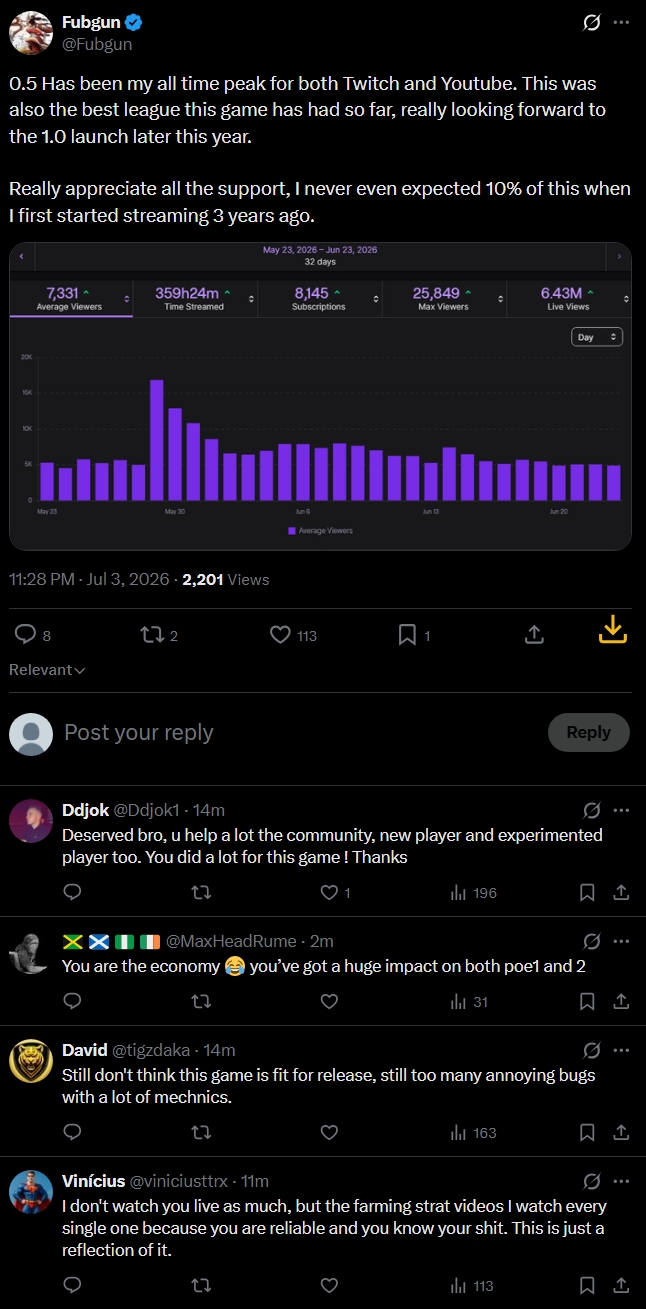Open the @Fubgun profile handle
The image size is (646, 1309).
point(98,44)
